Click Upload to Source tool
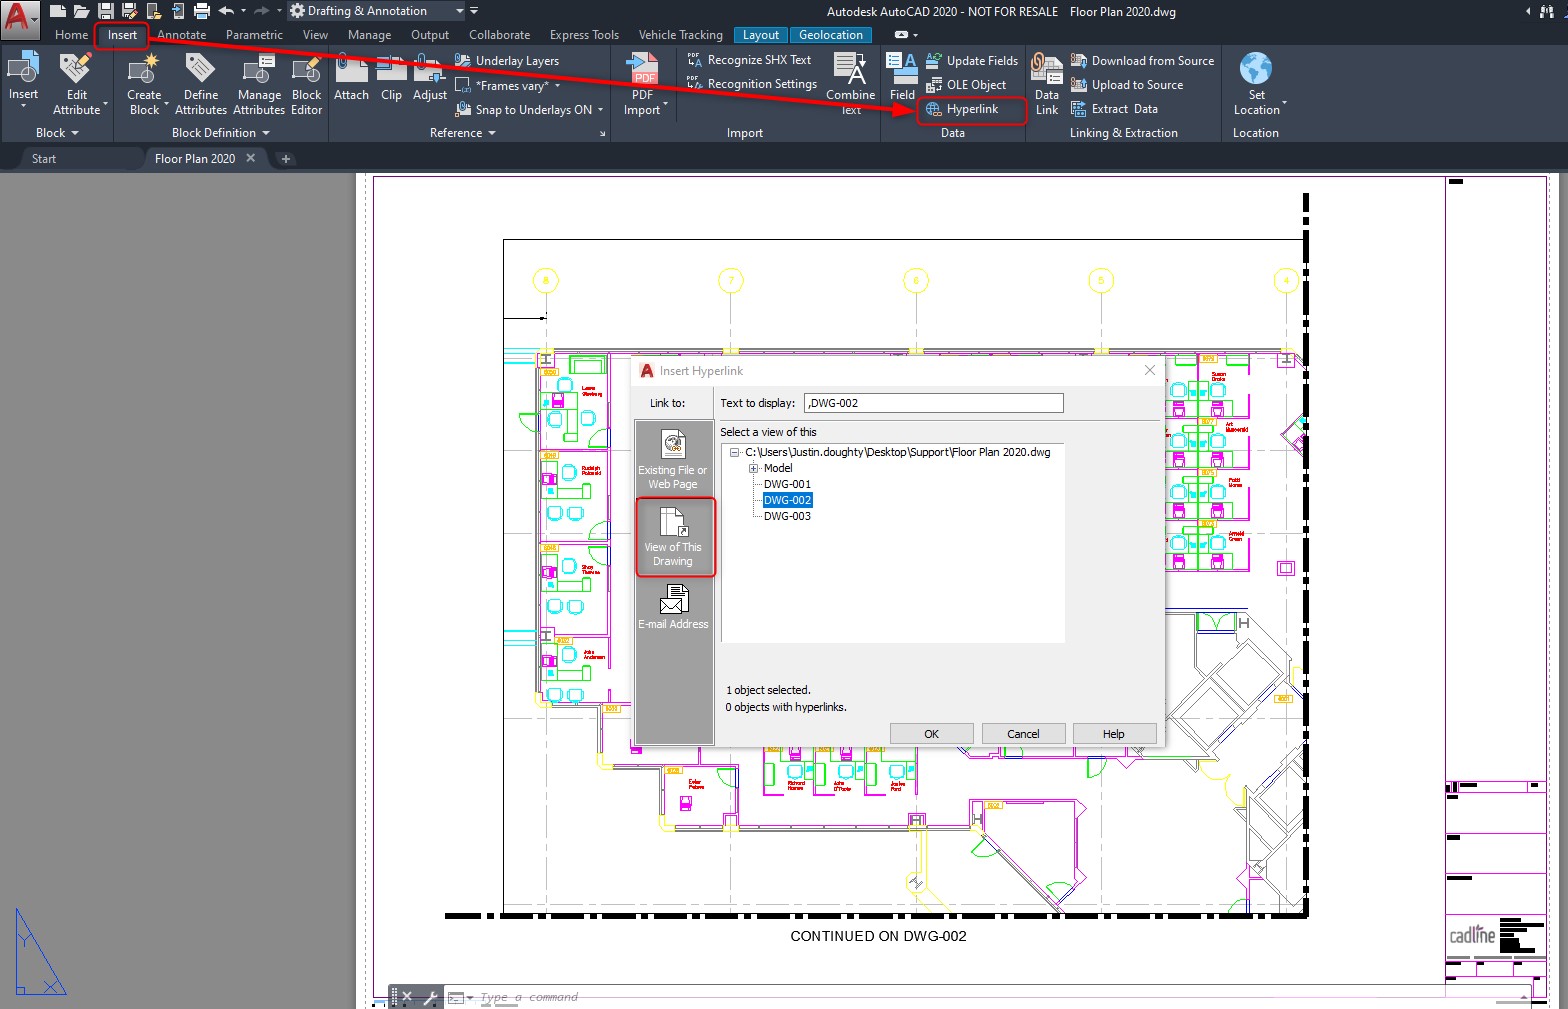This screenshot has width=1568, height=1009. [1127, 85]
